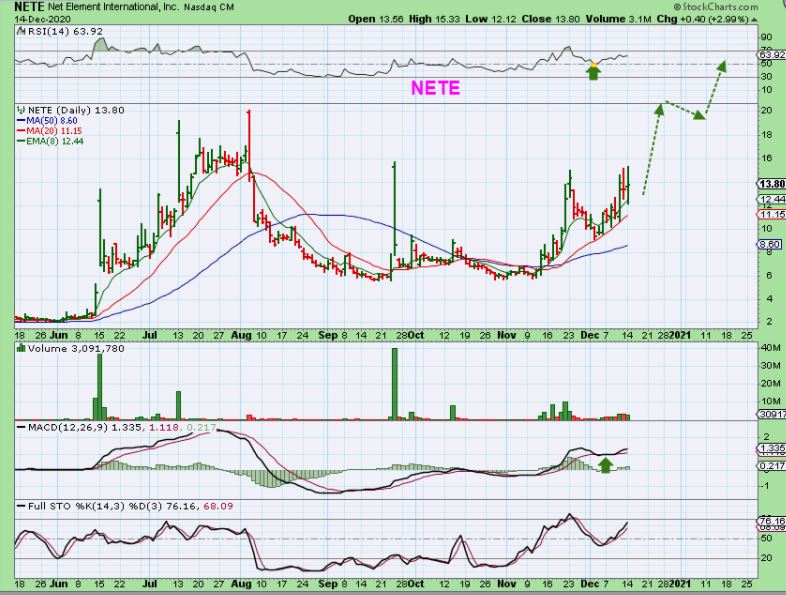Click the 40M mark on volume axis
The width and height of the screenshot is (786, 595).
point(770,348)
